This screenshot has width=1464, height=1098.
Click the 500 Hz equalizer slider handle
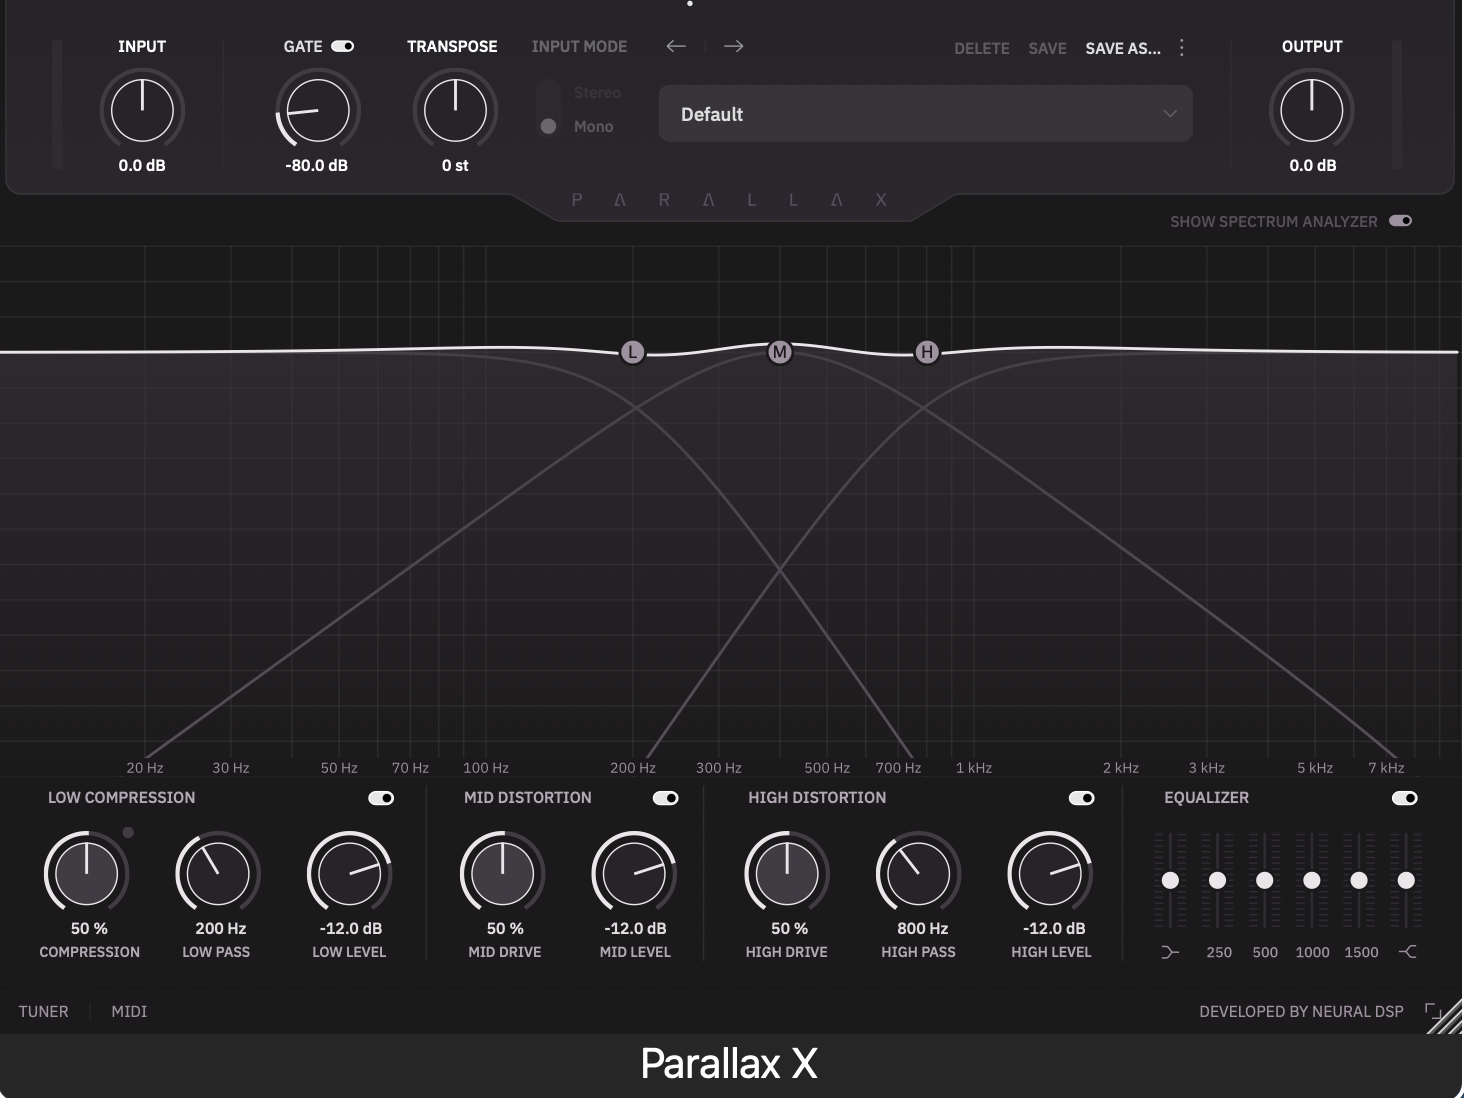1265,880
